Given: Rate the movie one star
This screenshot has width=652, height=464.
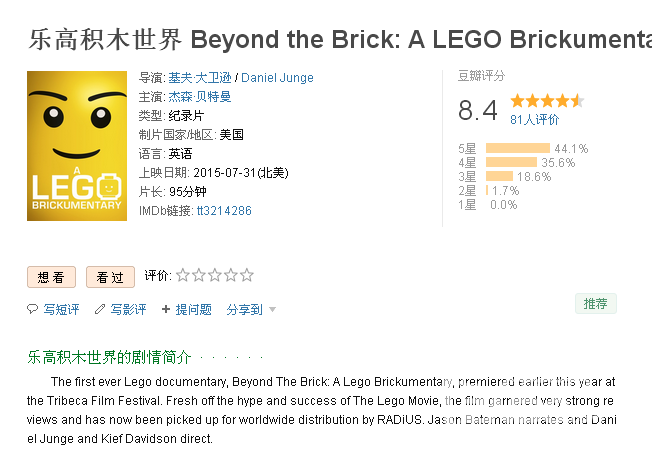Looking at the screenshot, I should pos(183,275).
